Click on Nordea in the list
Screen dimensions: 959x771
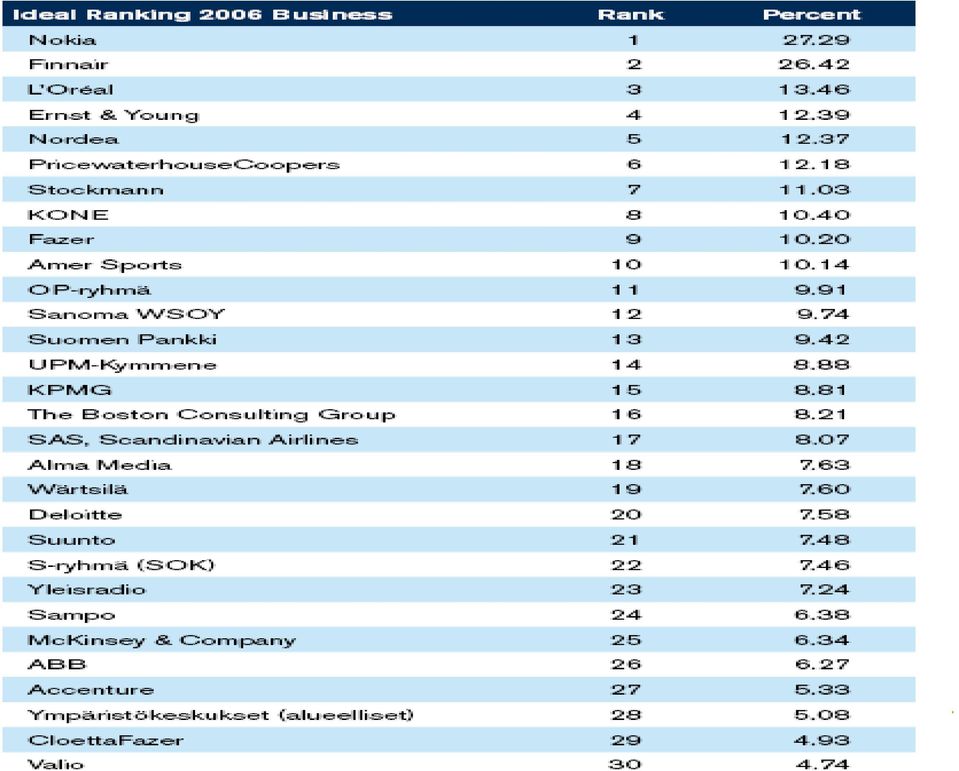coord(73,139)
